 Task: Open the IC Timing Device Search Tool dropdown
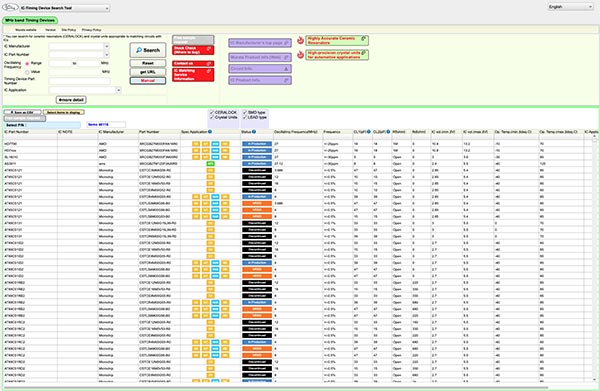coord(65,8)
